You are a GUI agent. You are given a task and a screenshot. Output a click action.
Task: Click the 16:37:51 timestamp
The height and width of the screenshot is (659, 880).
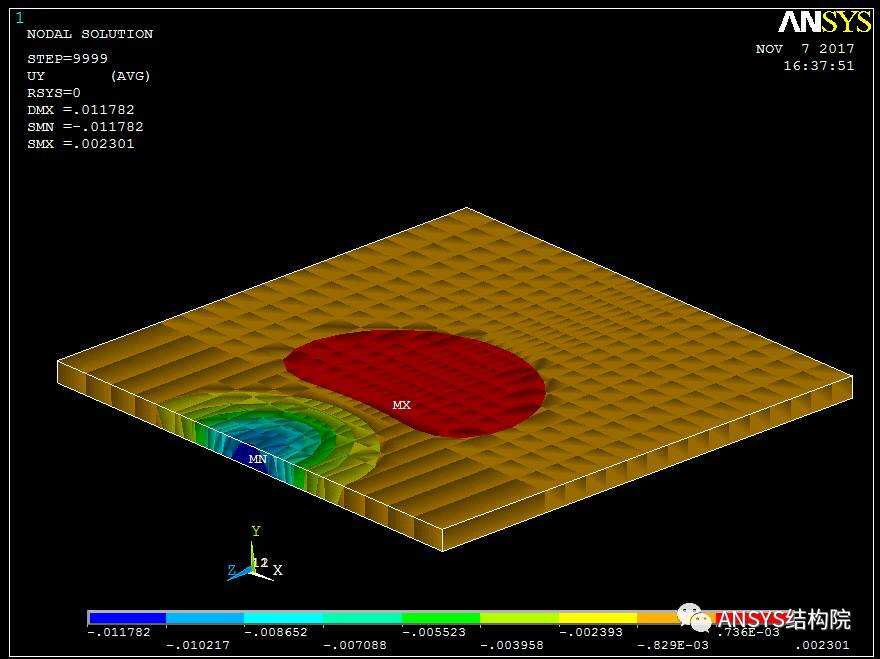tap(819, 66)
